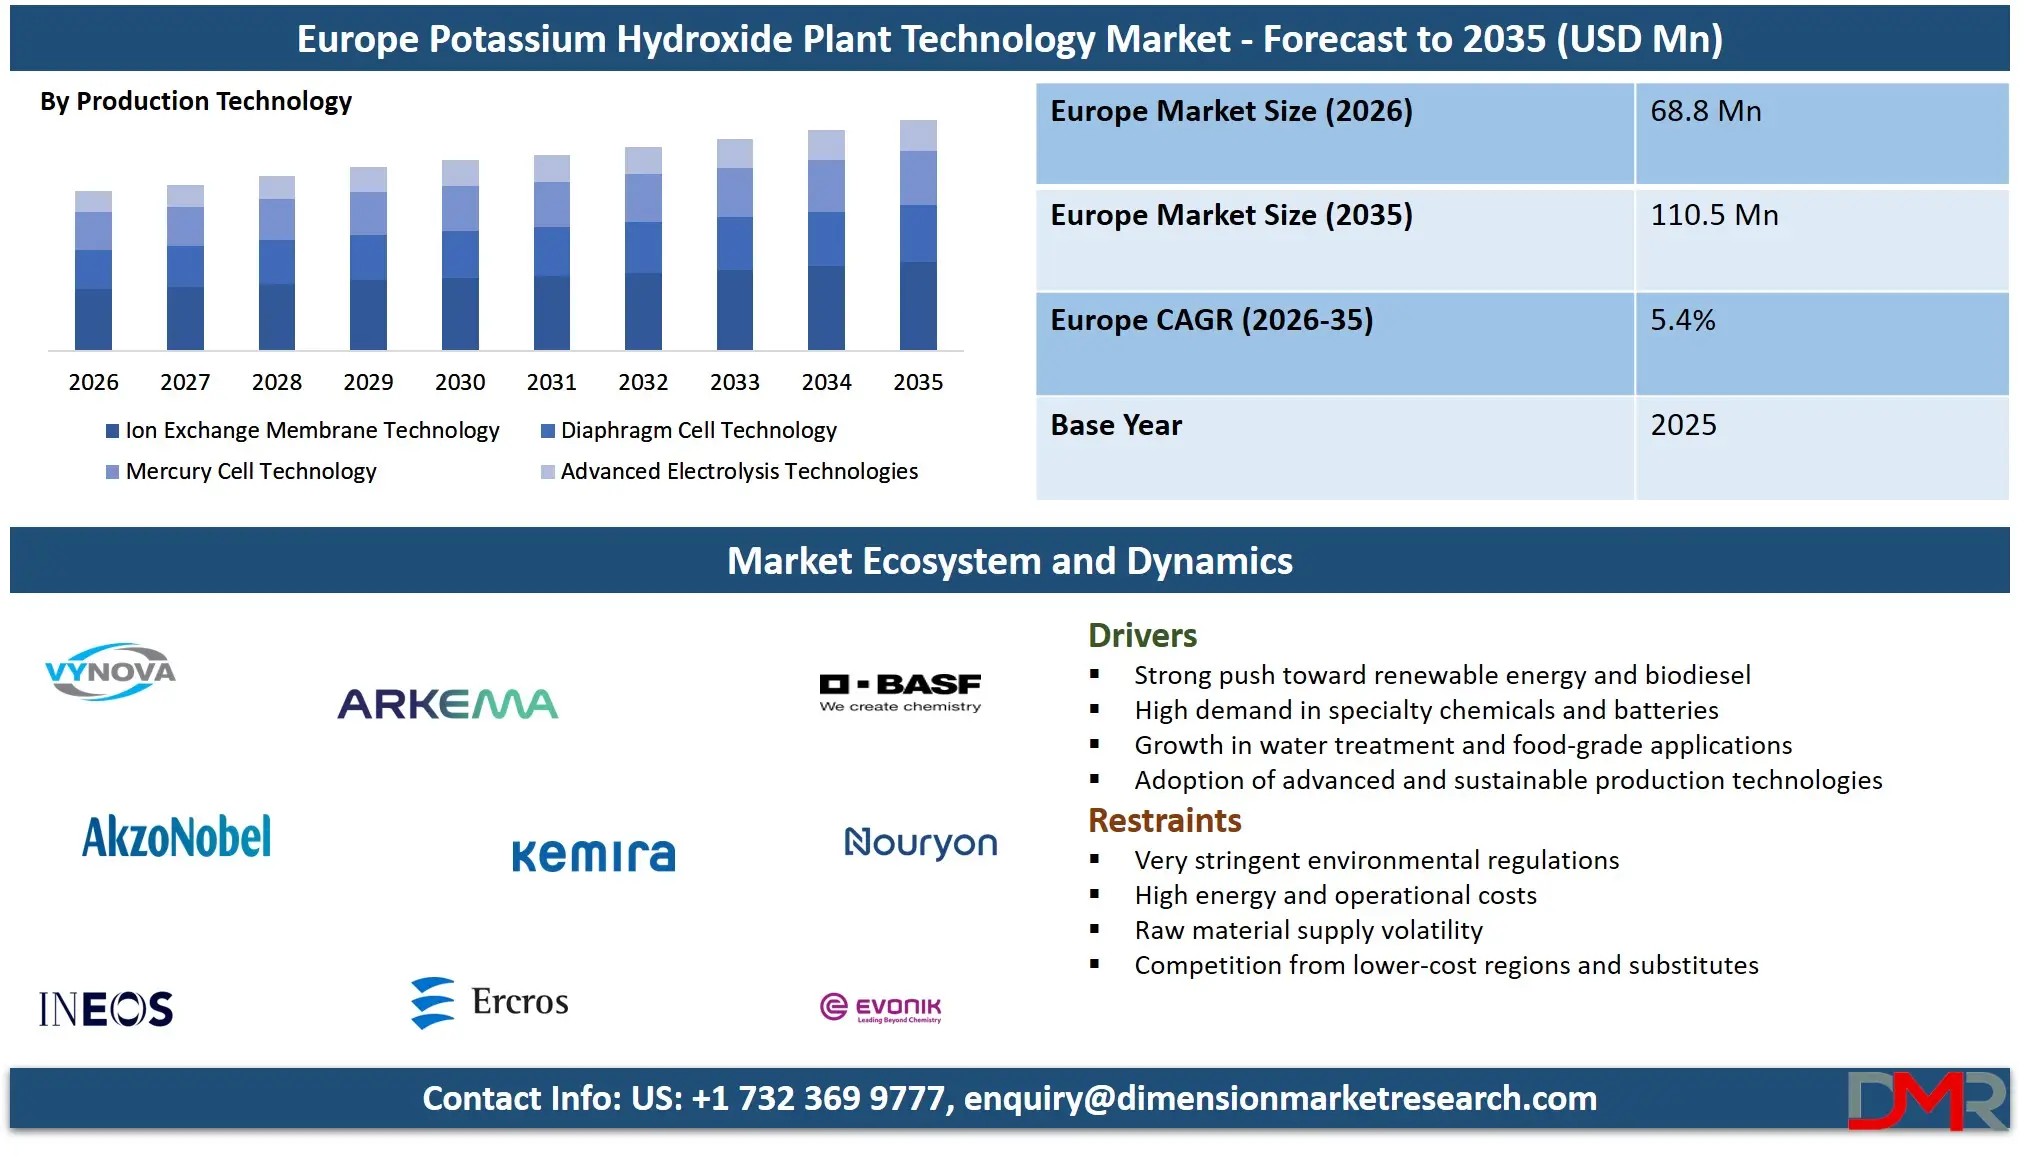The image size is (2020, 1156).
Task: Click the Nouryon logo
Action: pos(919,845)
